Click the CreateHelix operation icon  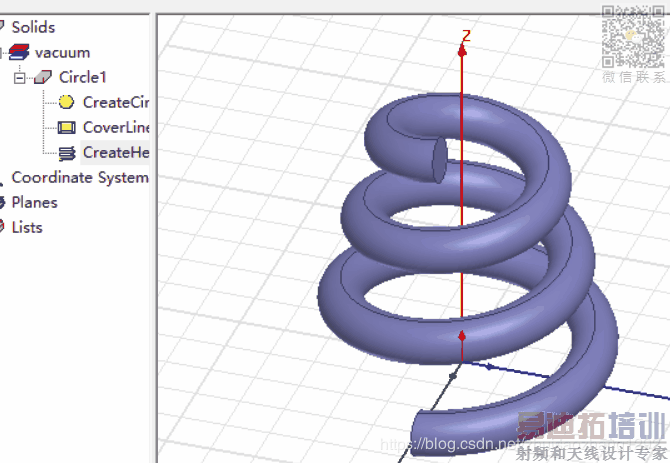[67, 153]
